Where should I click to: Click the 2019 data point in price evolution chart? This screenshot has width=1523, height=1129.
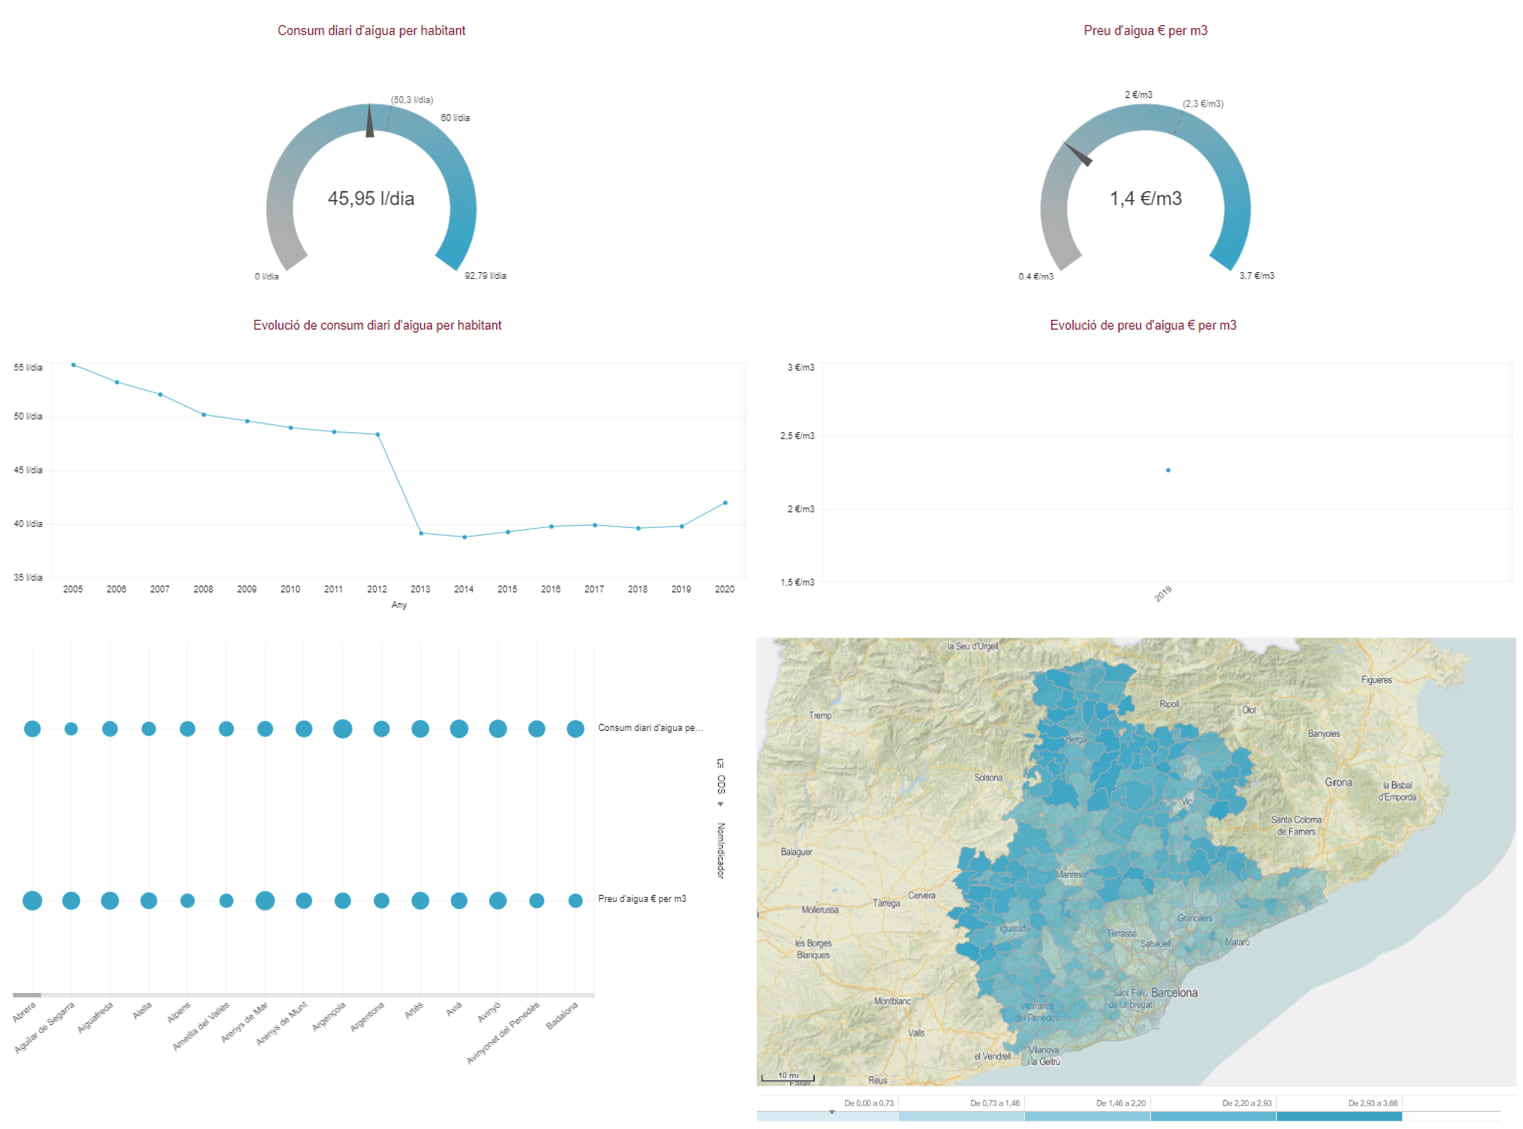1168,470
